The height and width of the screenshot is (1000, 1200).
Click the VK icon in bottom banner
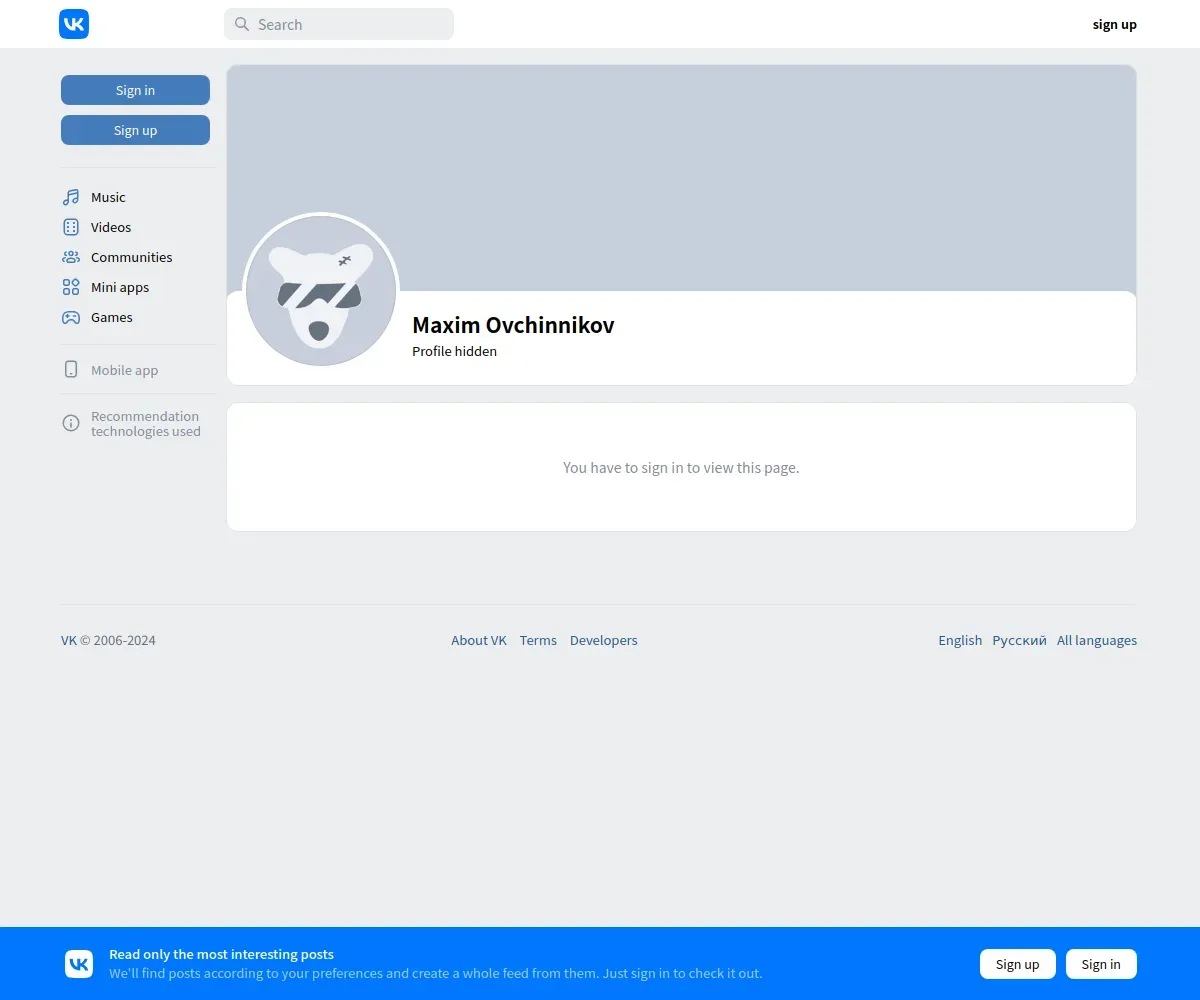pyautogui.click(x=79, y=964)
